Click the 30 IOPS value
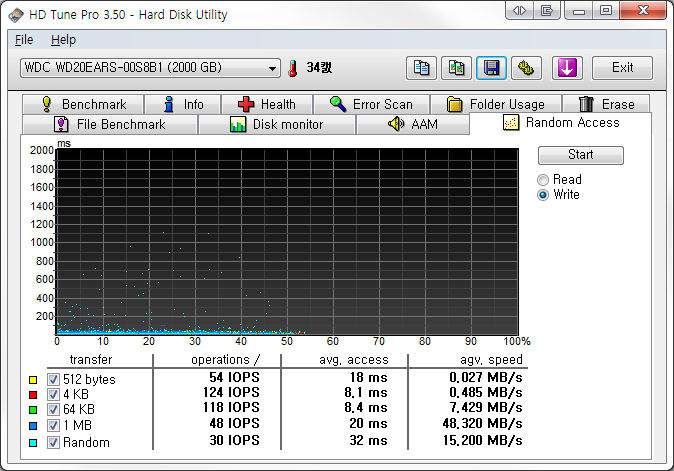This screenshot has height=471, width=674. [x=235, y=440]
